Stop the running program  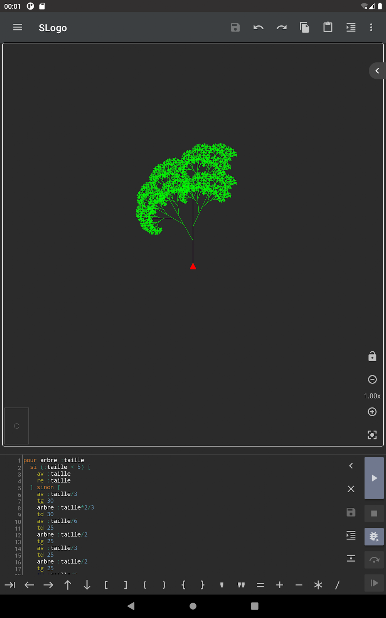click(374, 514)
